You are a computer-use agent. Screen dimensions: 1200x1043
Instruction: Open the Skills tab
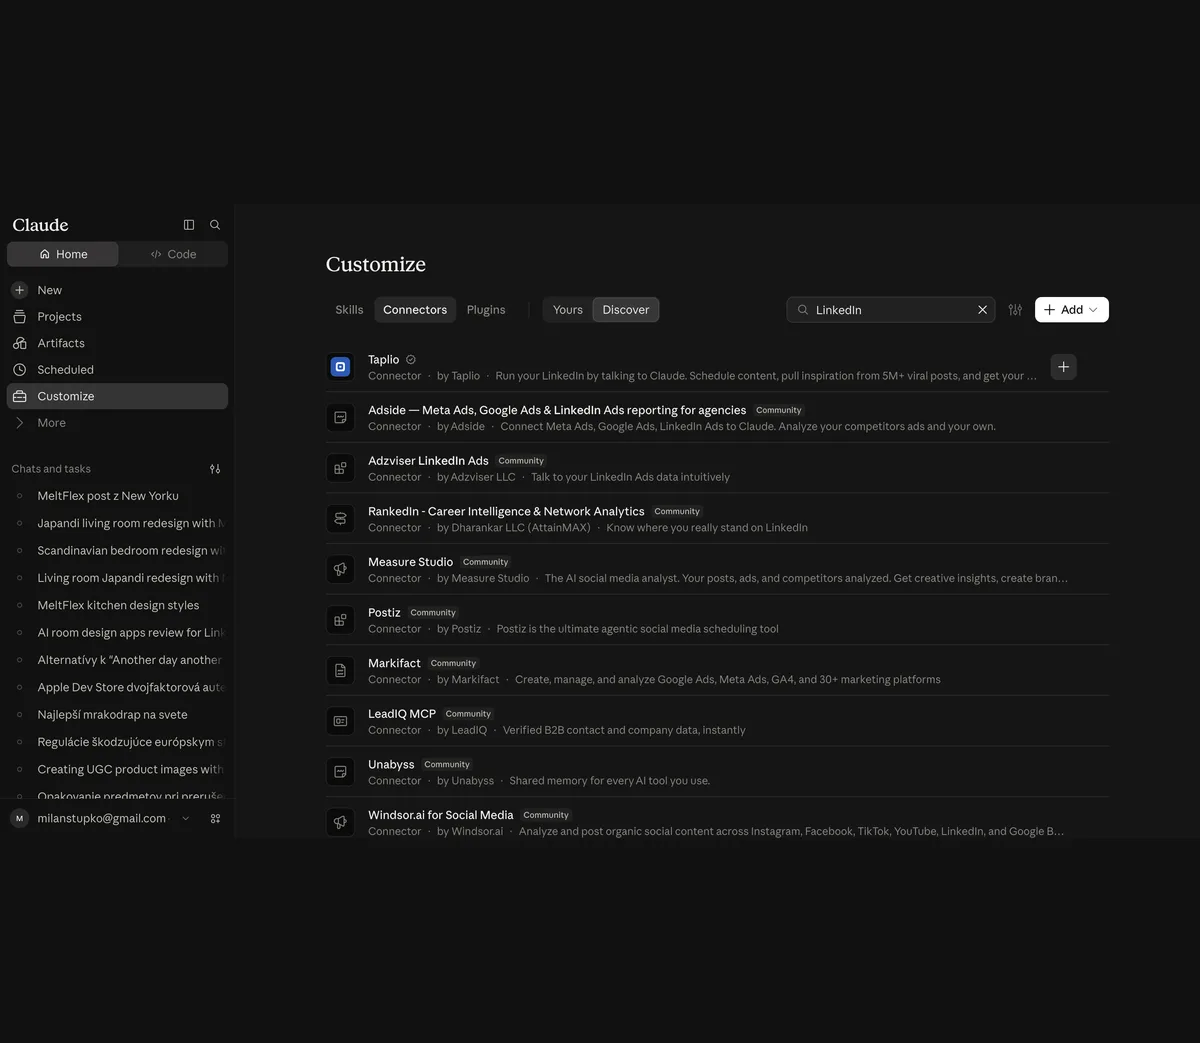pos(349,310)
